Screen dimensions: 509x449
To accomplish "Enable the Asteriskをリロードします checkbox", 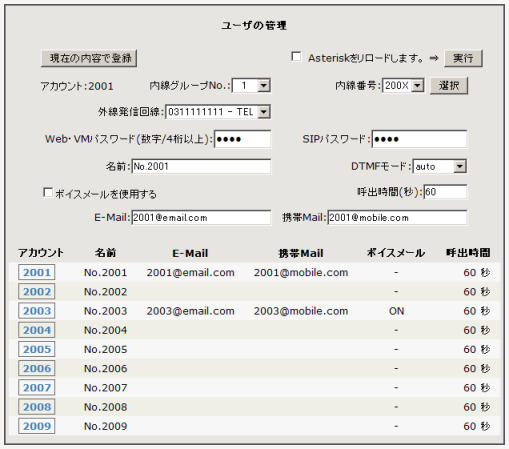I will [x=296, y=56].
